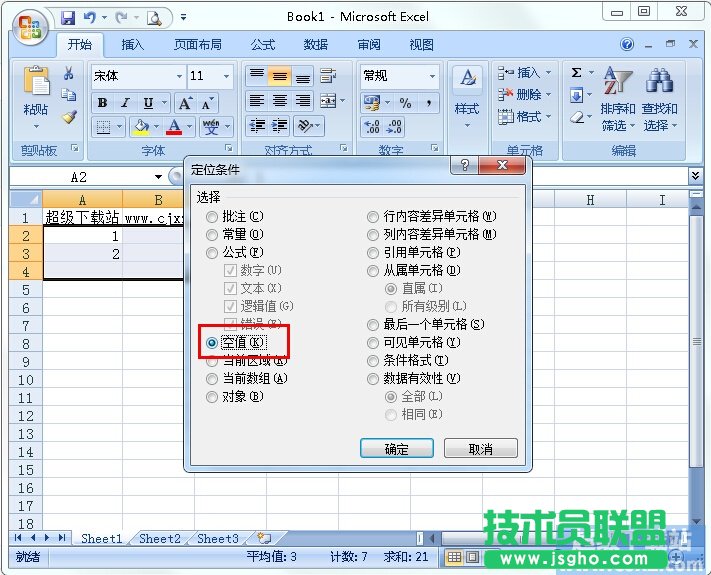Click the Save icon in quick access toolbar
The height and width of the screenshot is (575, 711).
pos(68,17)
